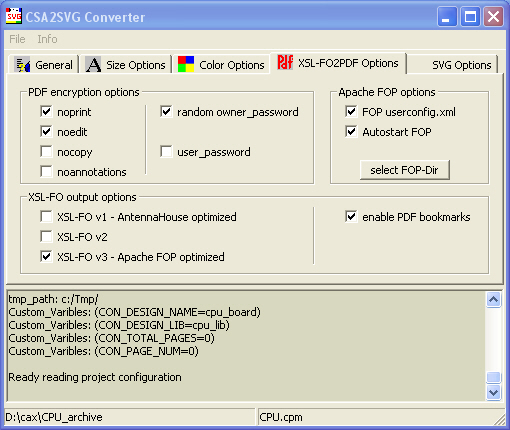Enable the nocopy encryption option
510x430 pixels.
coord(46,151)
